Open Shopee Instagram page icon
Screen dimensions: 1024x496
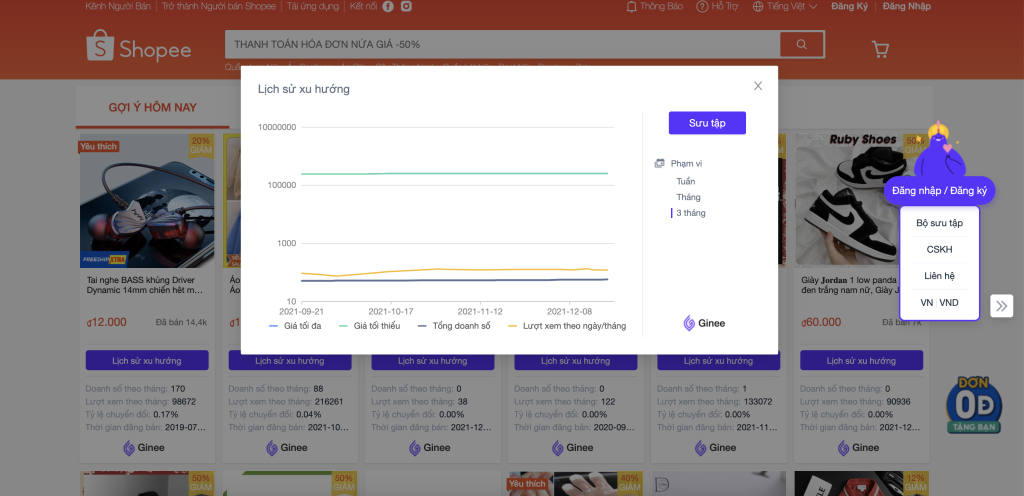[x=406, y=7]
